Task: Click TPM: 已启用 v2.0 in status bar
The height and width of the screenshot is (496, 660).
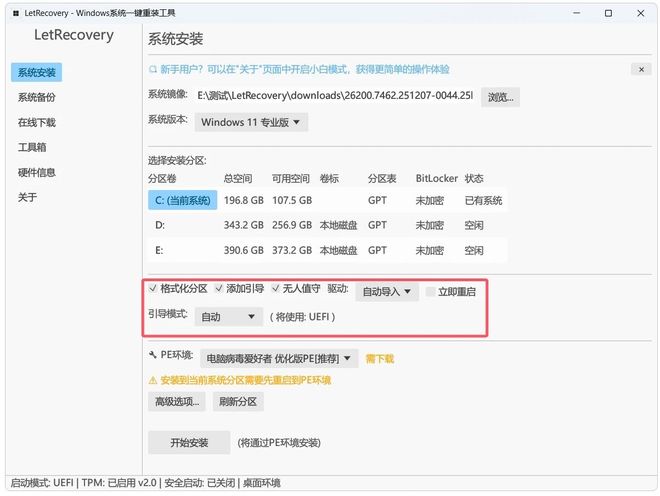Action: tap(119, 483)
